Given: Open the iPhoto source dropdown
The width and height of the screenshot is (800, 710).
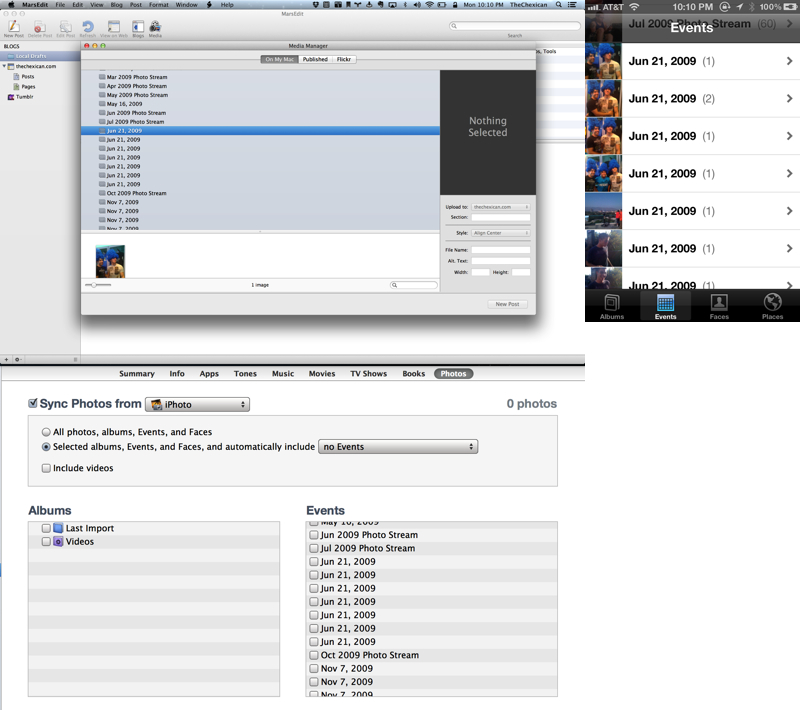Looking at the screenshot, I should coord(198,404).
